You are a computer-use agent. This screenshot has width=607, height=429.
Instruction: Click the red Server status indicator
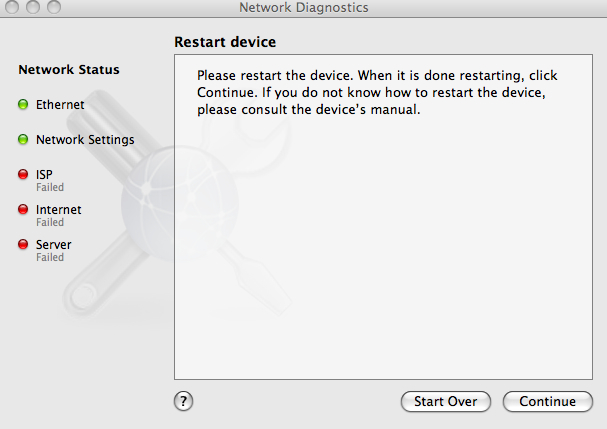pyautogui.click(x=23, y=244)
